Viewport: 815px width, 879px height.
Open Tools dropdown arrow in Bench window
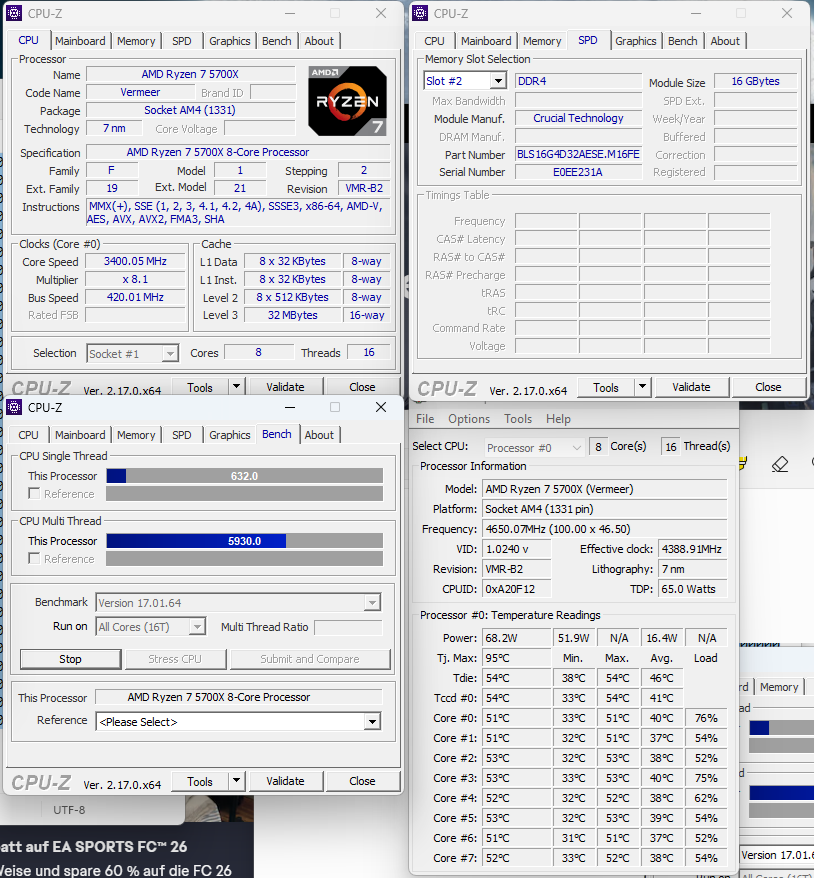[x=237, y=780]
